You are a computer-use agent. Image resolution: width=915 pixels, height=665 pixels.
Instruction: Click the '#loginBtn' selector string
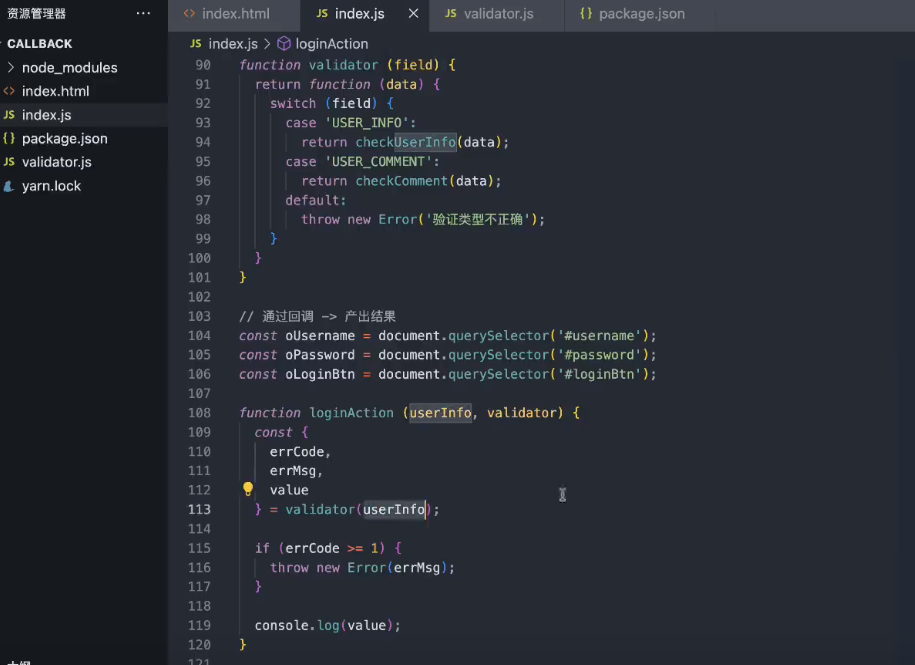pos(599,374)
